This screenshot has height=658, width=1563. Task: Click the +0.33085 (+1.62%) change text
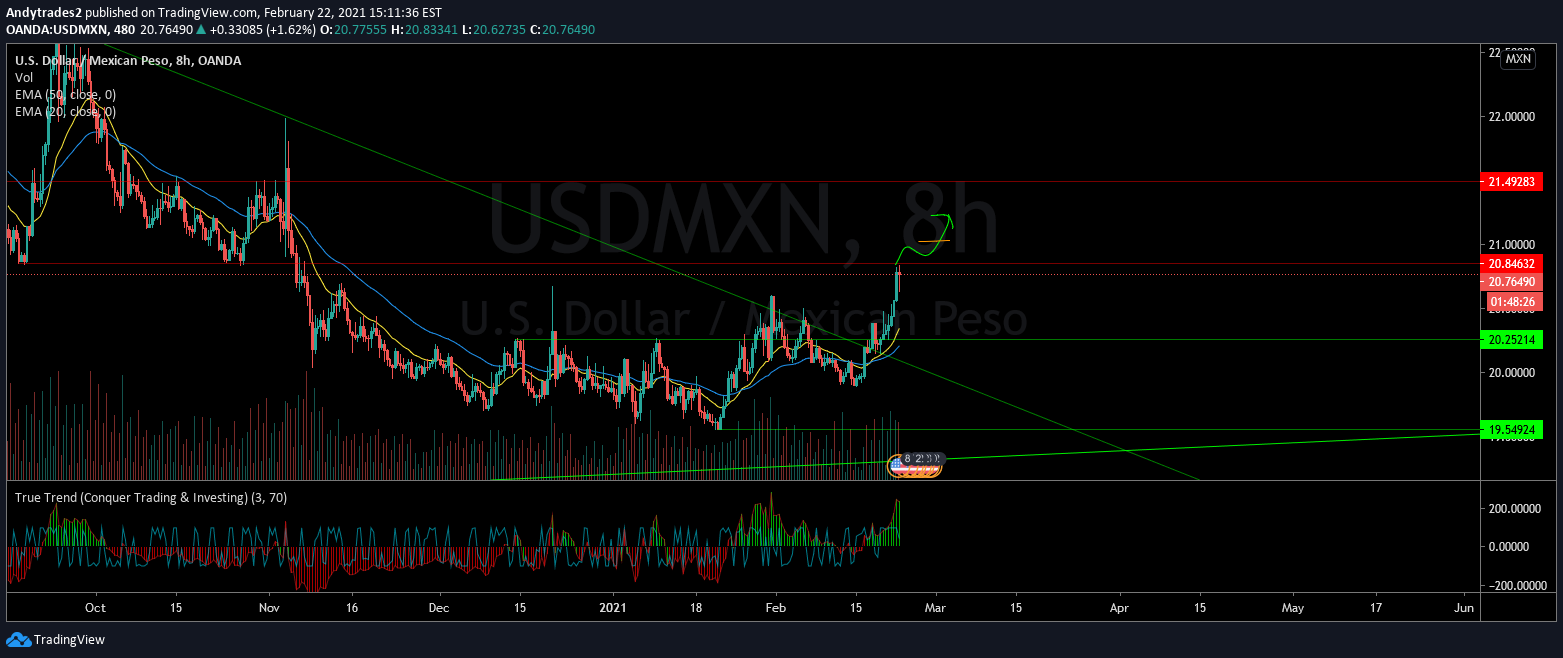(262, 30)
